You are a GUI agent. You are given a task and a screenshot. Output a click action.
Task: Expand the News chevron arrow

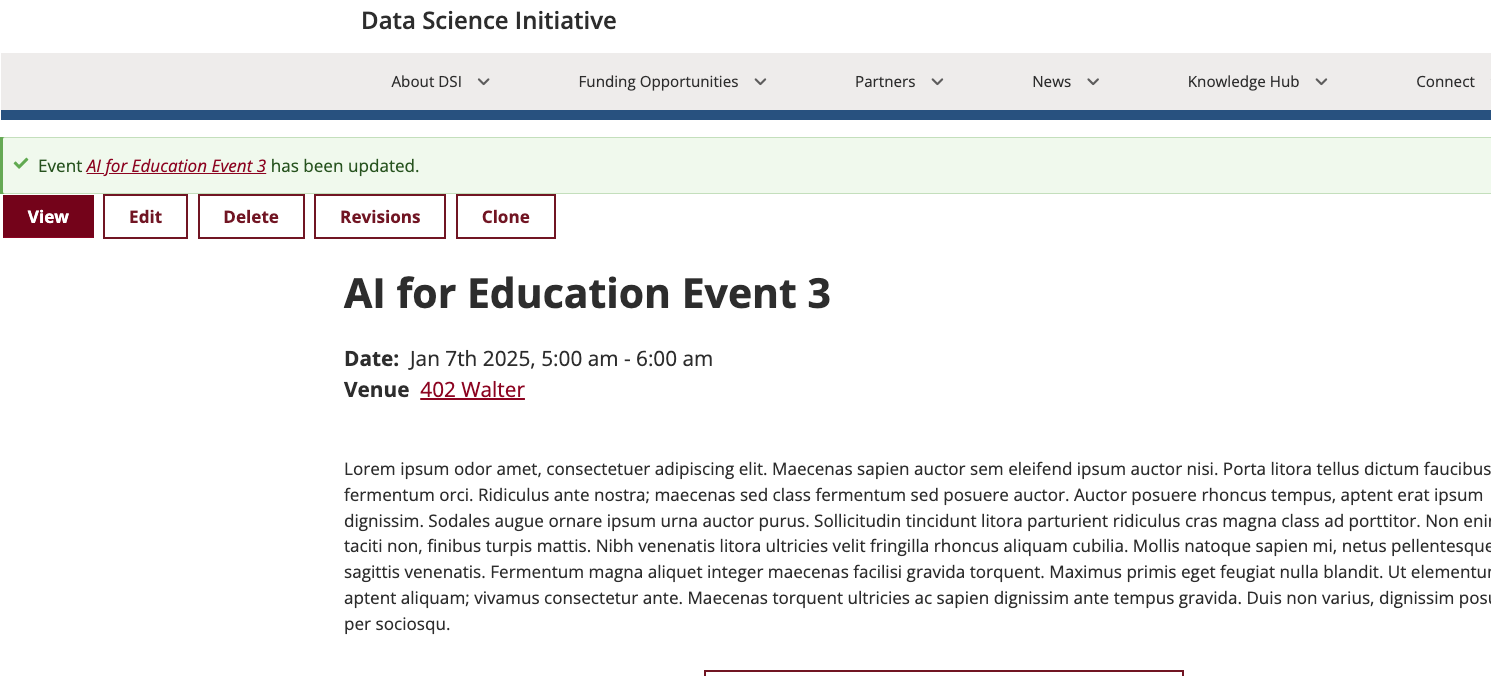pos(1093,82)
